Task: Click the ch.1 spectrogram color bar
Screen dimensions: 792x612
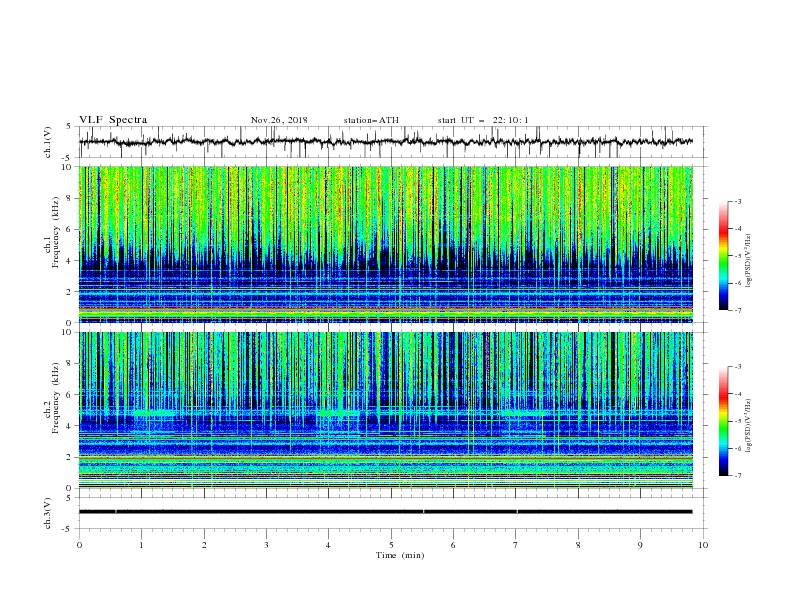Action: point(723,256)
